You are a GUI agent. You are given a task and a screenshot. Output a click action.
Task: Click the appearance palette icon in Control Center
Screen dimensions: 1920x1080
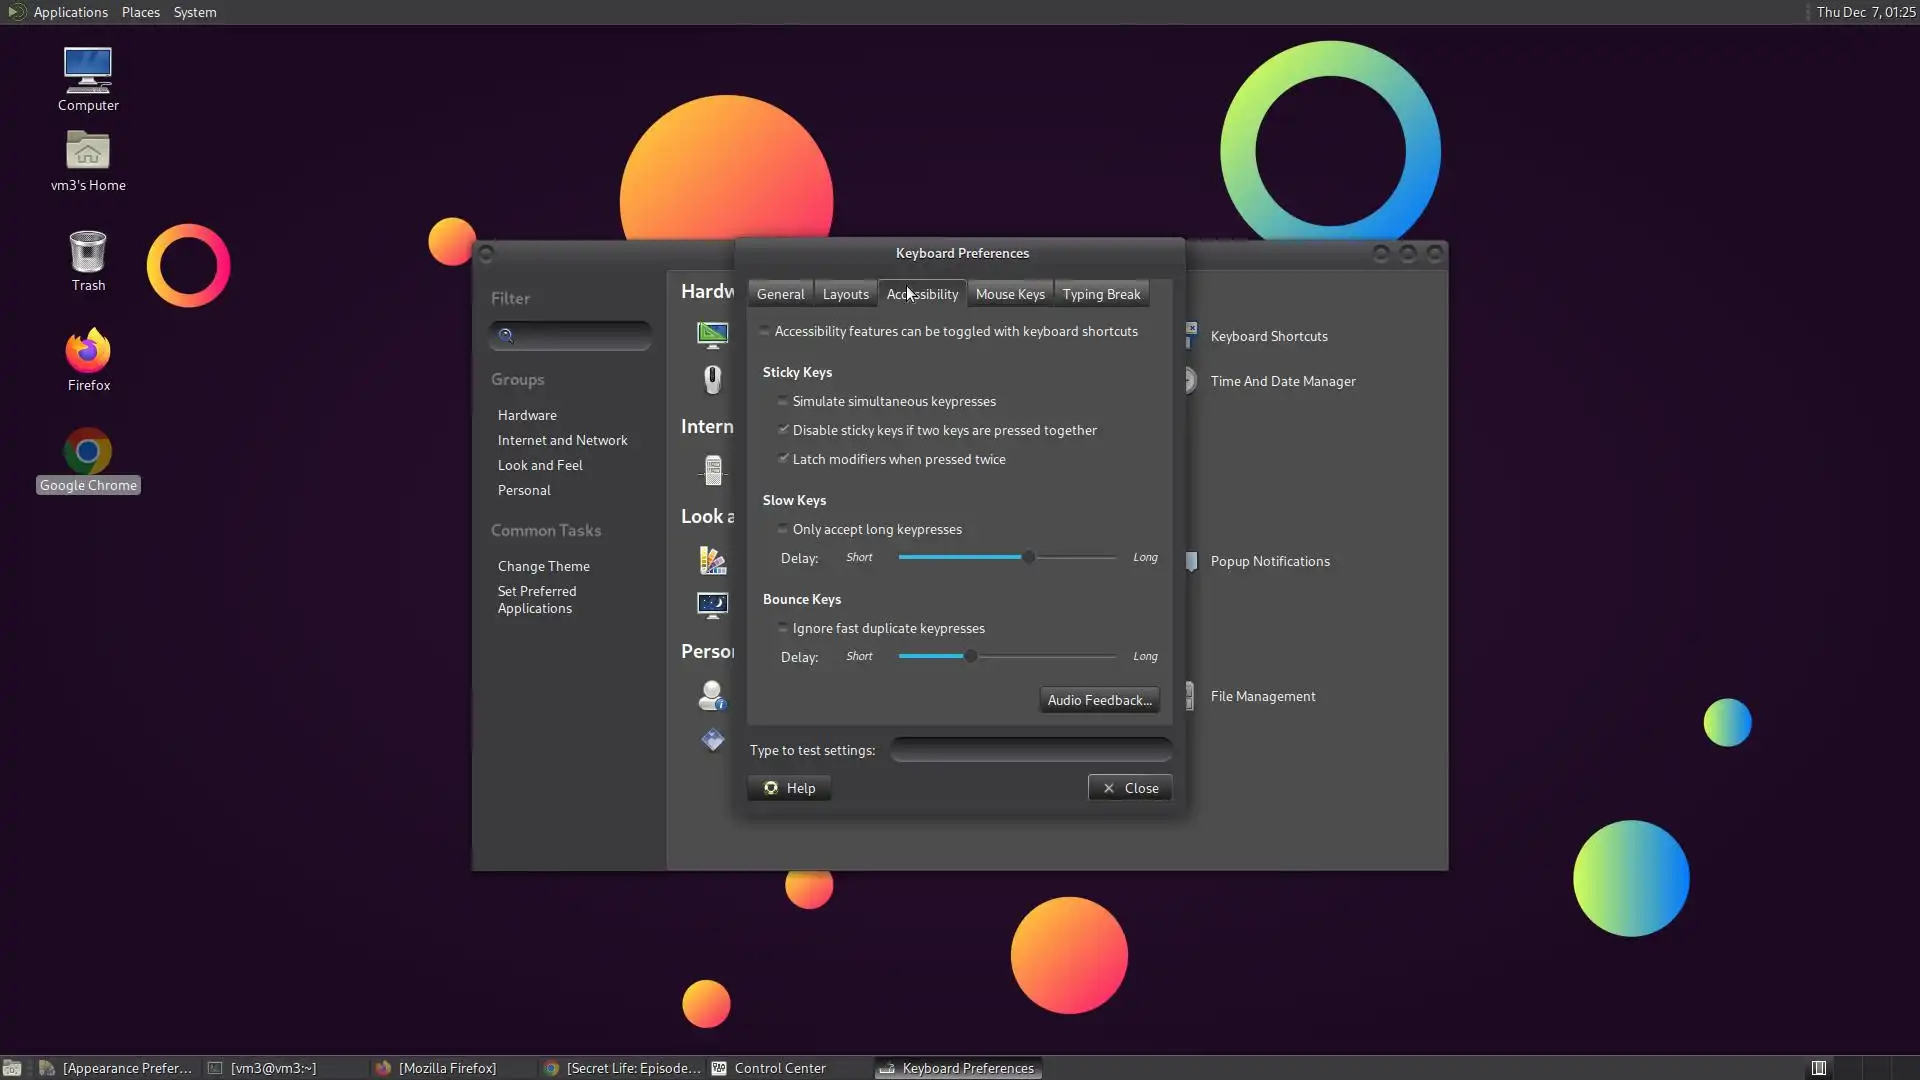click(x=712, y=560)
